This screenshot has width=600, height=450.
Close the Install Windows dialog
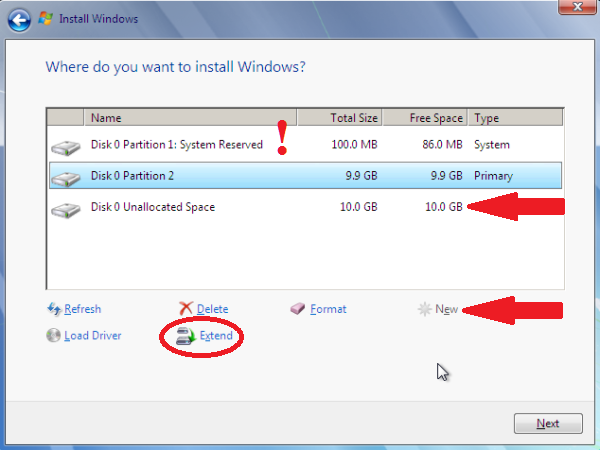click(577, 7)
